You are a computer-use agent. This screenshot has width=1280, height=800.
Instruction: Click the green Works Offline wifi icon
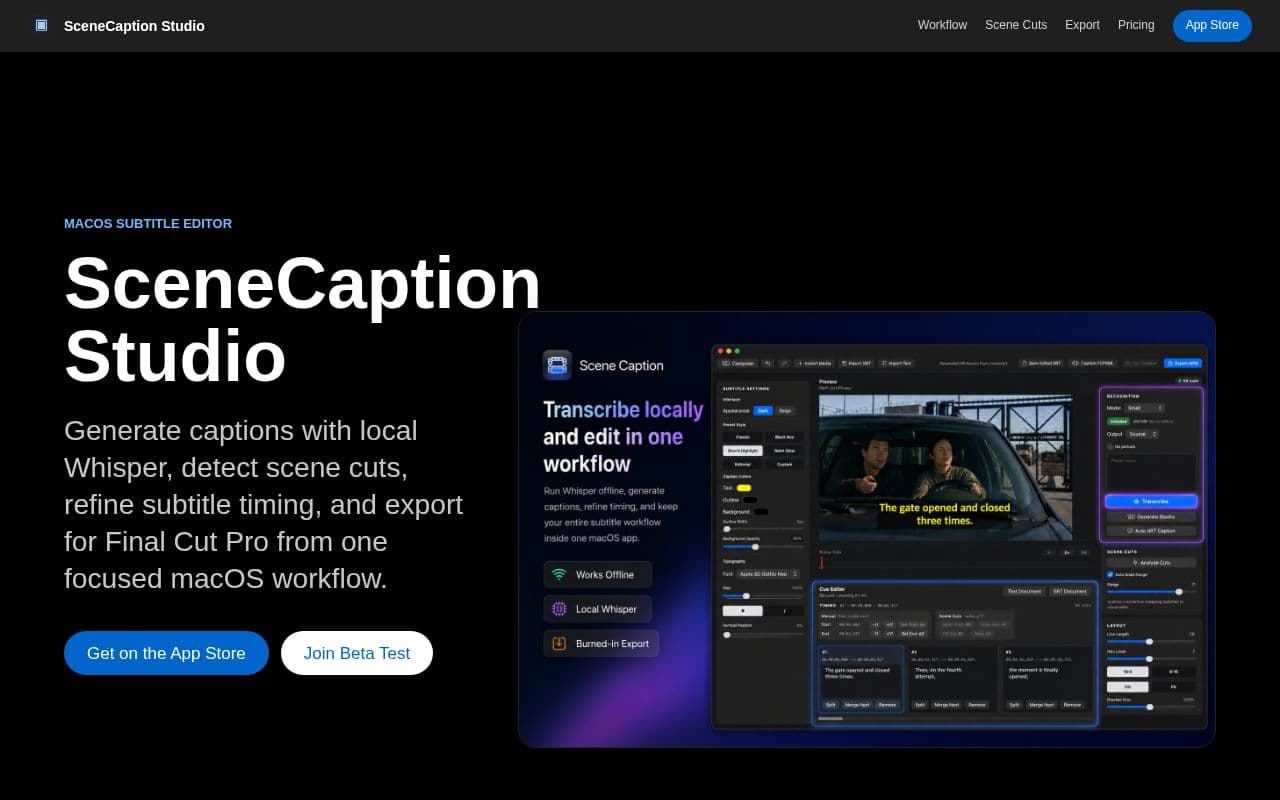coord(559,574)
